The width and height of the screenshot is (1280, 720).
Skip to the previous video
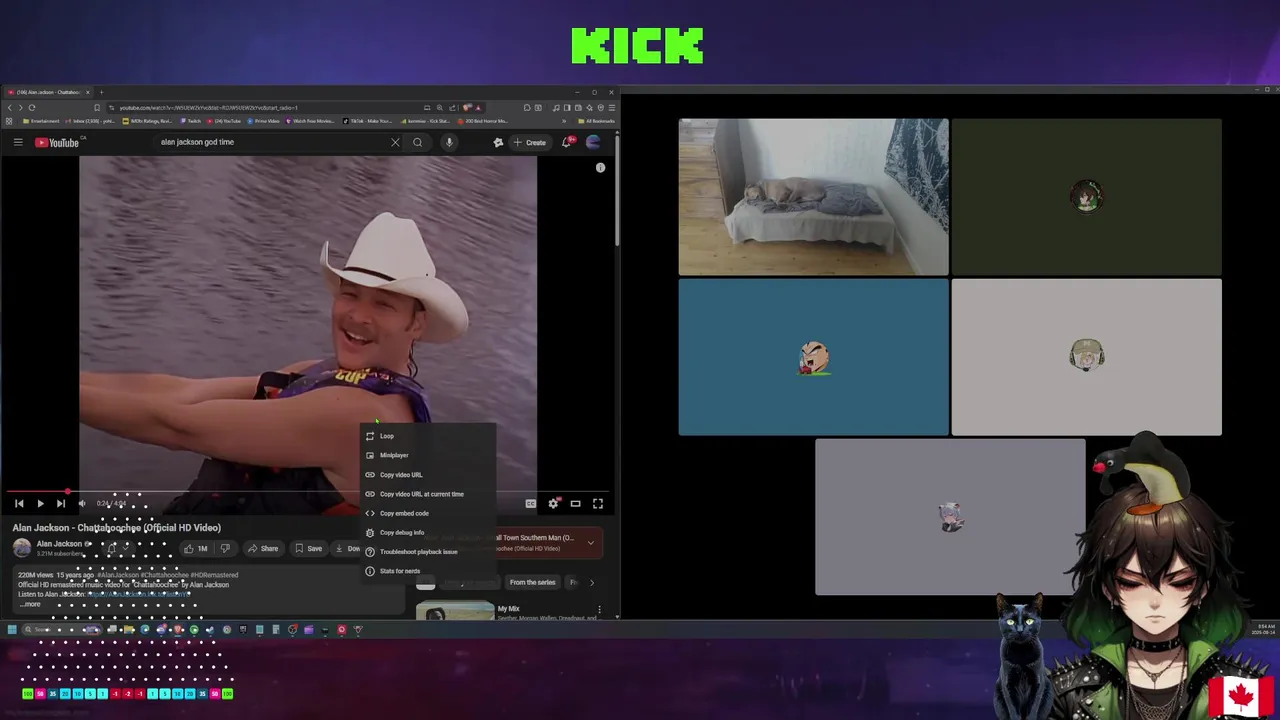click(19, 504)
